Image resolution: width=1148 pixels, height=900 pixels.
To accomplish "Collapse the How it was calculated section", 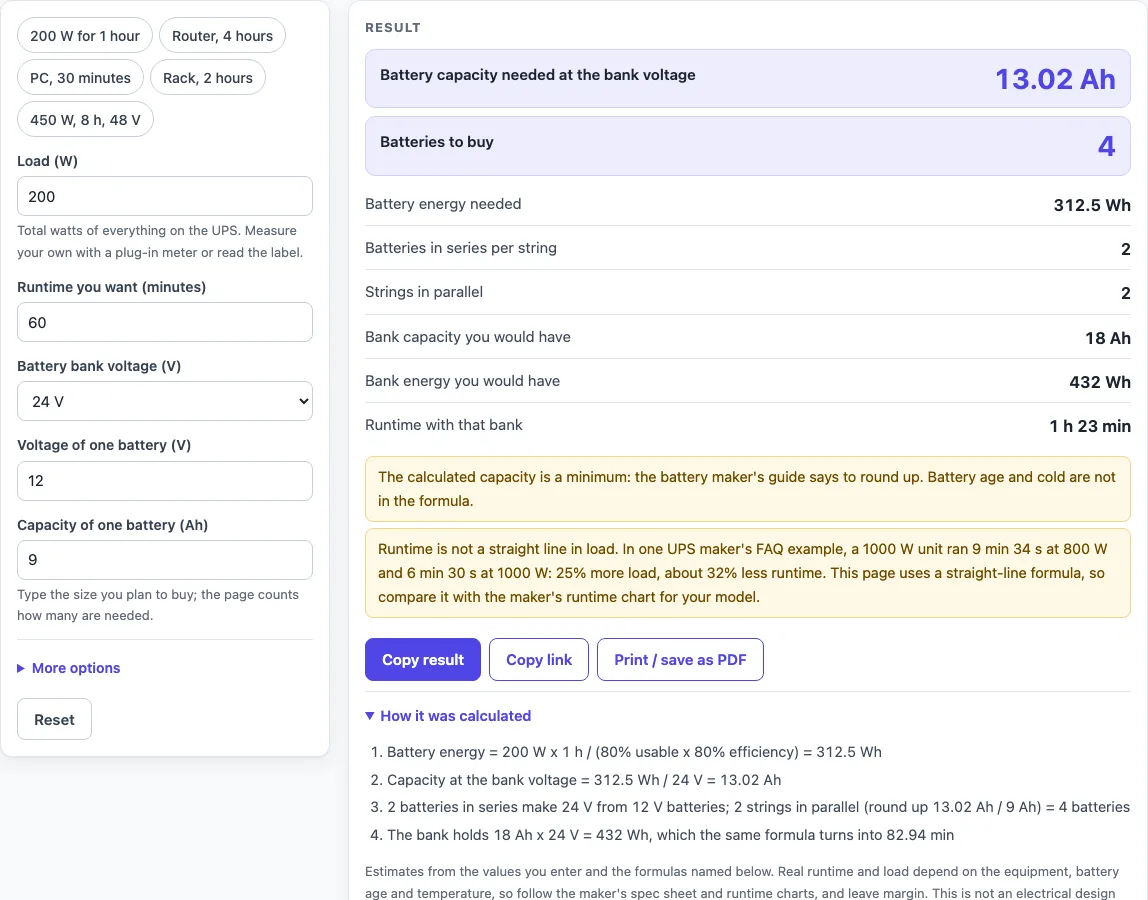I will (x=448, y=716).
